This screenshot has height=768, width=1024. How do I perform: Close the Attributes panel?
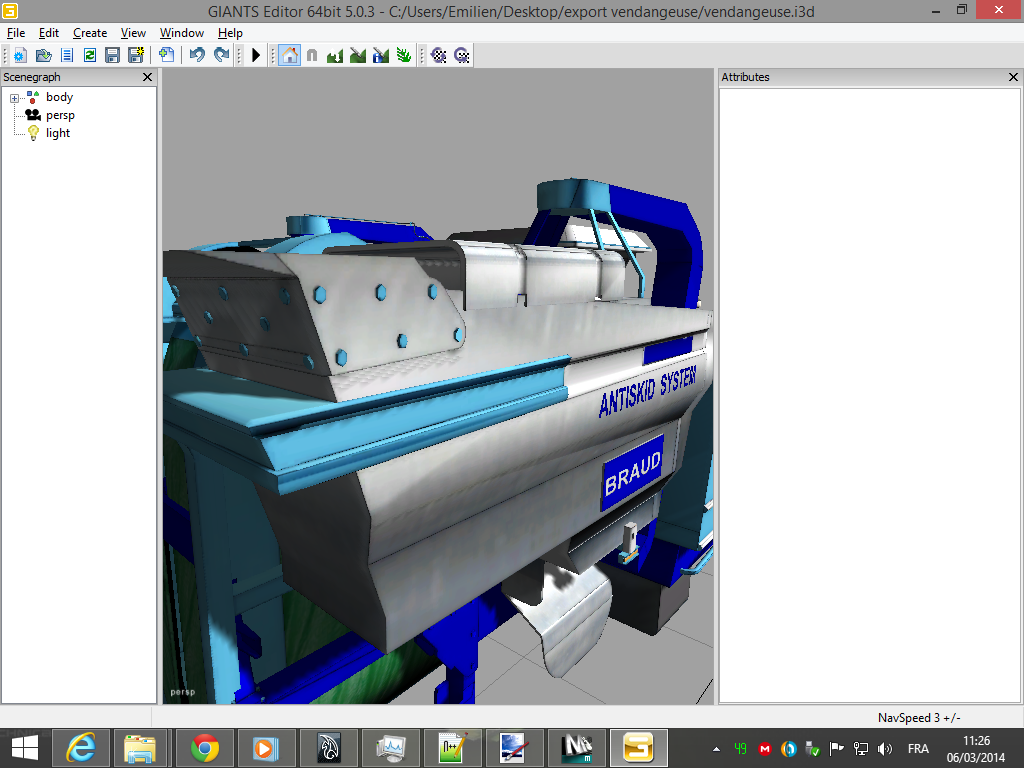click(1013, 77)
